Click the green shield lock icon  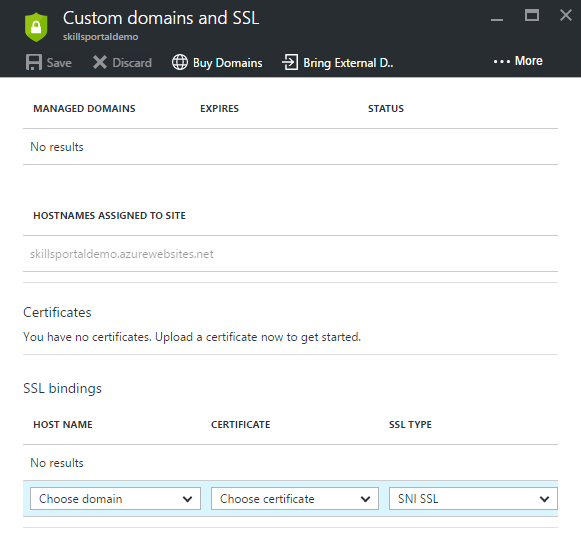click(x=36, y=27)
